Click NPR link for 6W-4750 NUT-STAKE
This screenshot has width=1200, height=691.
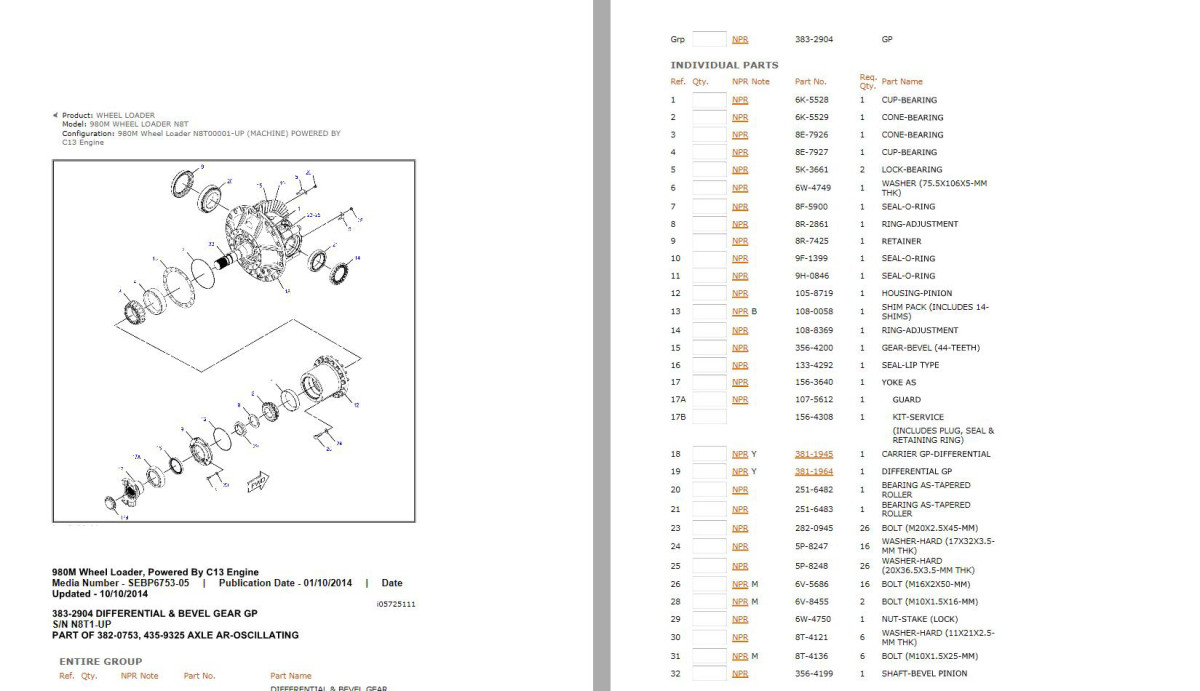(x=740, y=620)
